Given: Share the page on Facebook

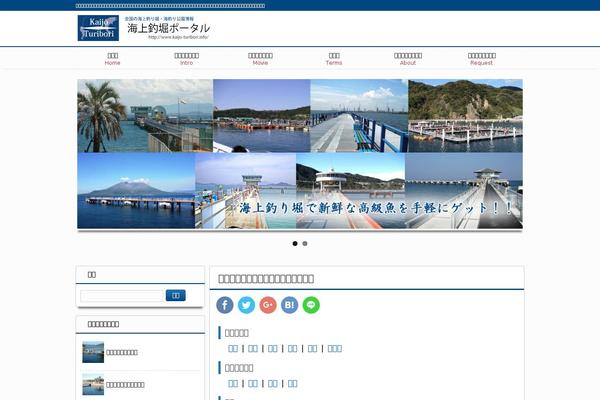Looking at the screenshot, I should 225,305.
